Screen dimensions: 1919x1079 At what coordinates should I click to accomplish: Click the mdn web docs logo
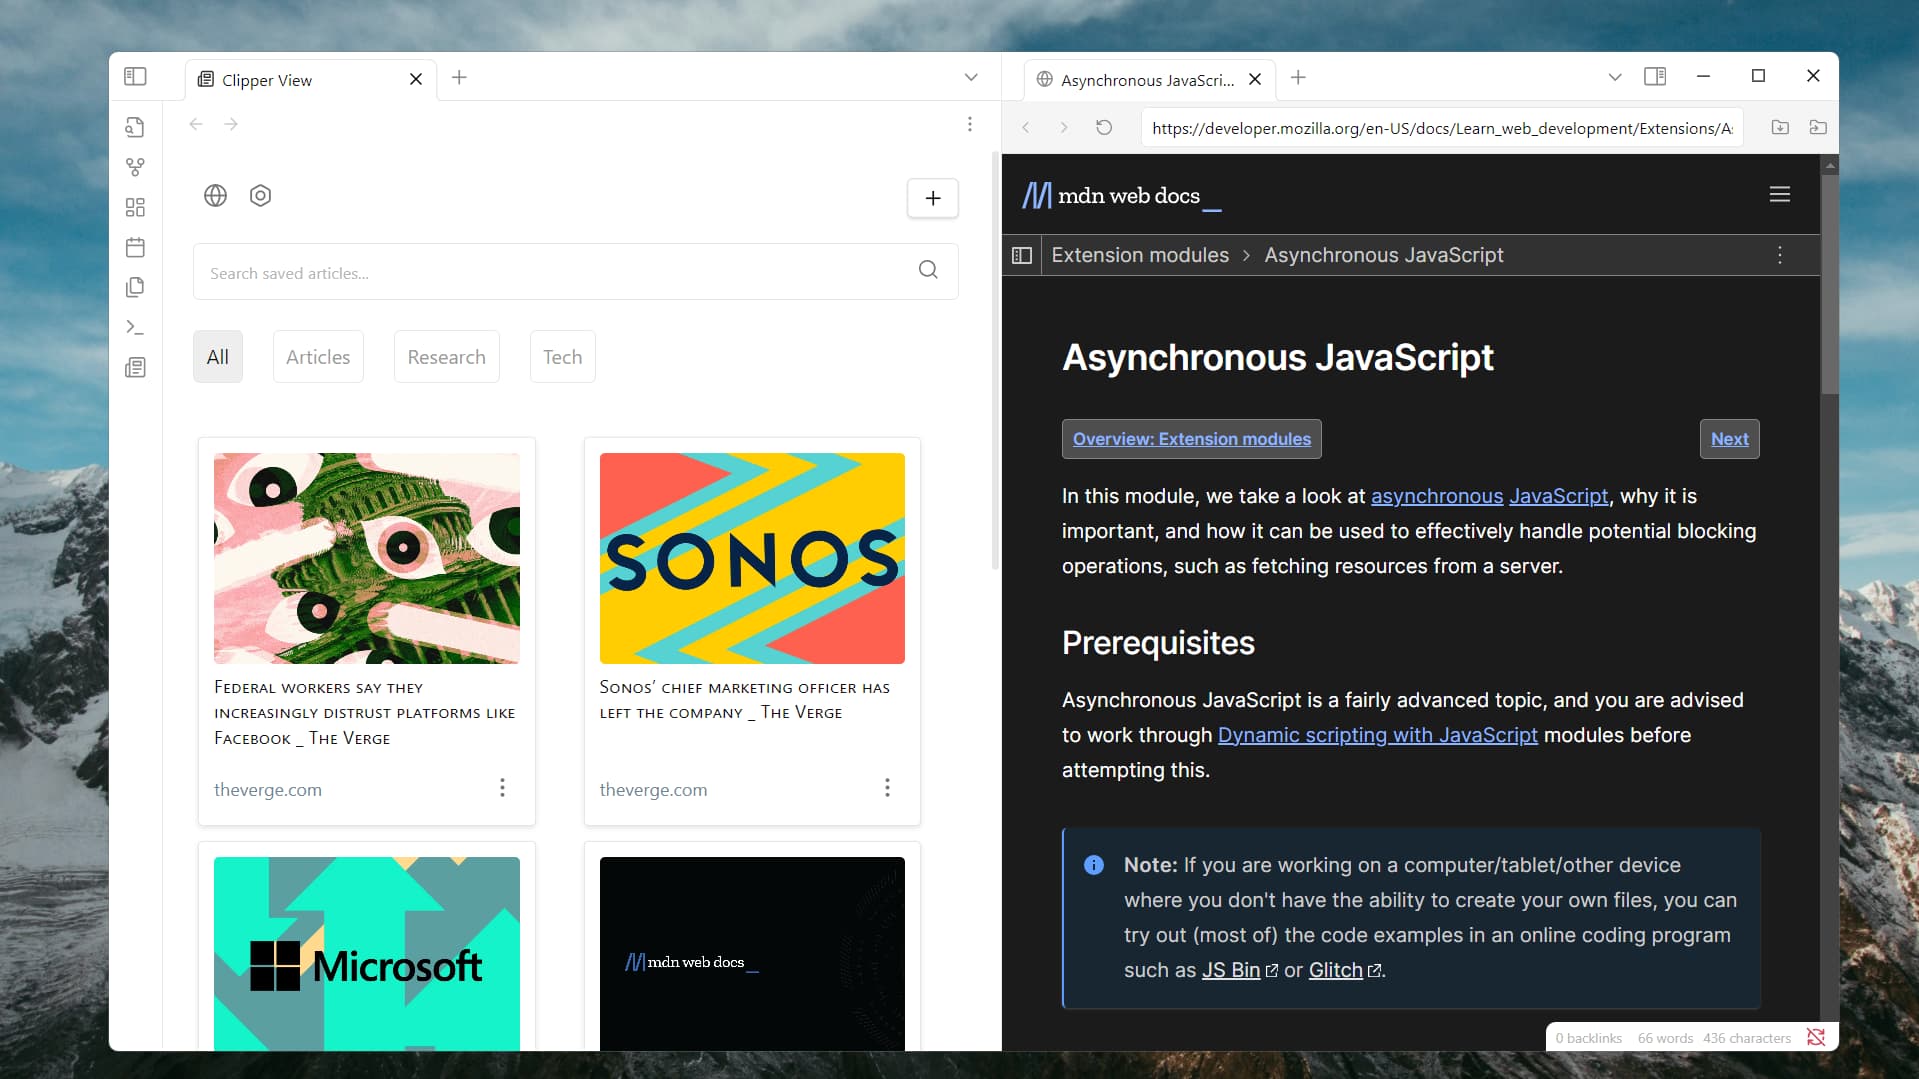[x=1120, y=195]
